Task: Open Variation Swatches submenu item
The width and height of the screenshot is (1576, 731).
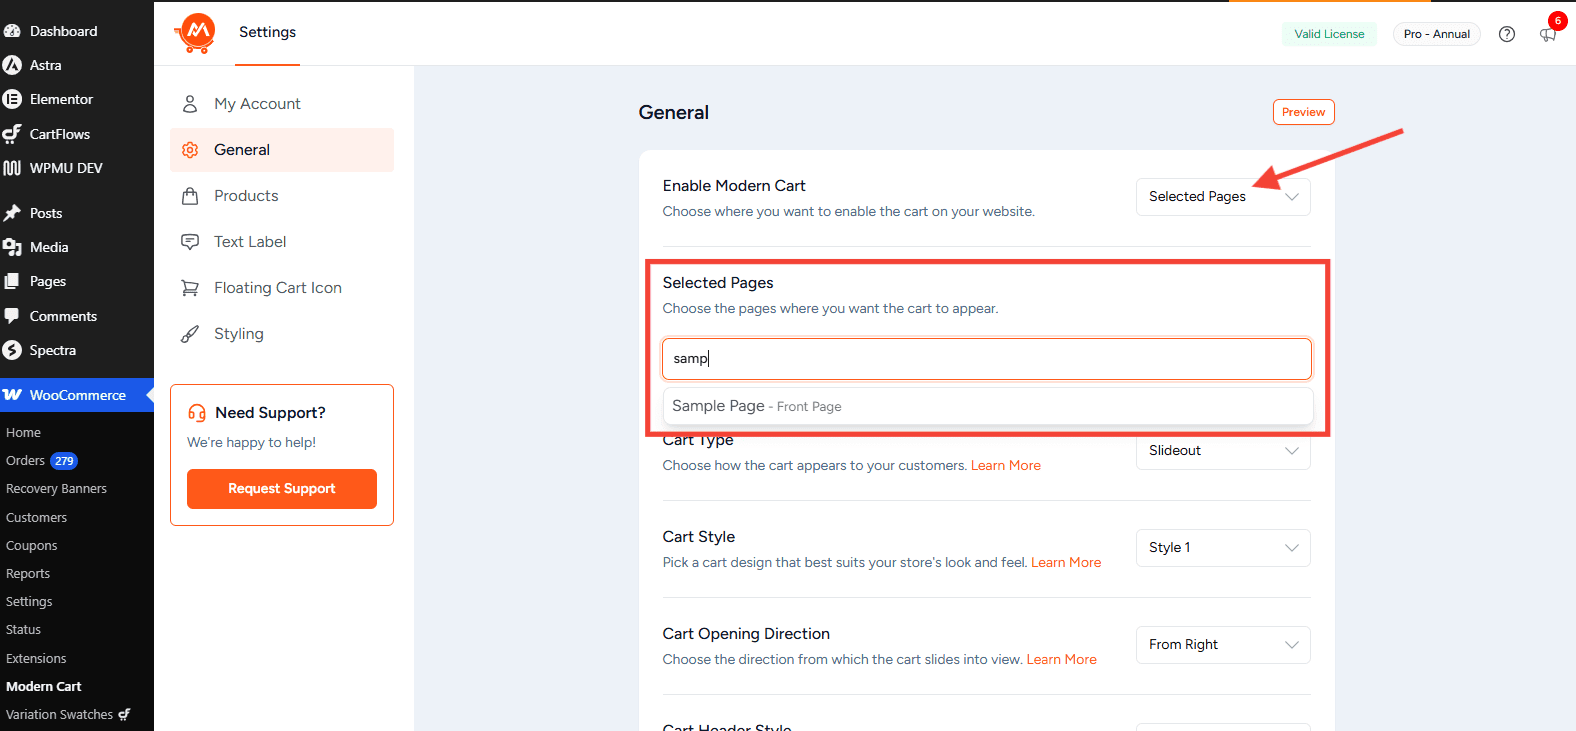Action: (x=68, y=715)
